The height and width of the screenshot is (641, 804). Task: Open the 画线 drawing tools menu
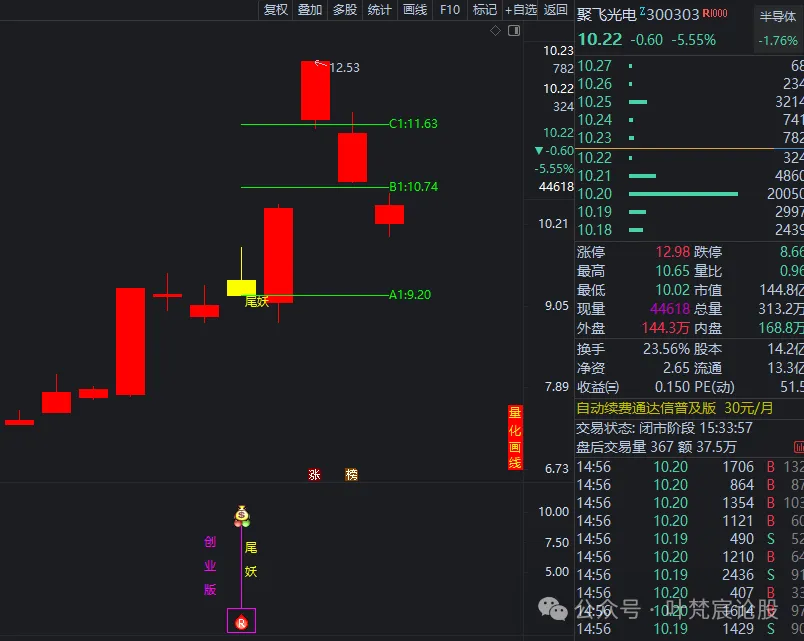415,10
